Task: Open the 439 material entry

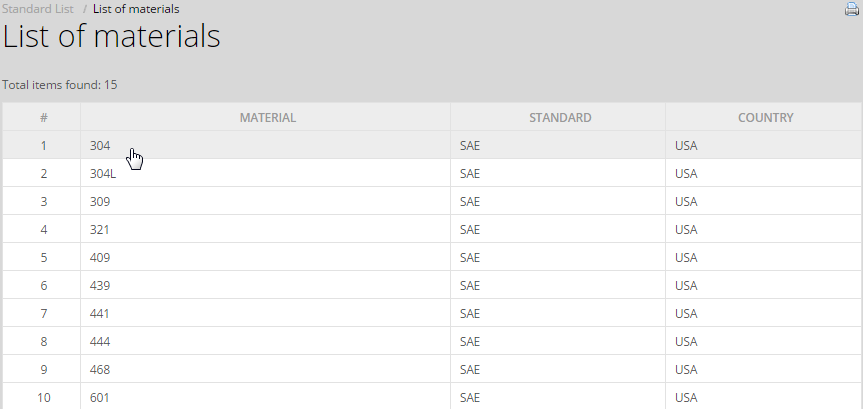Action: (100, 286)
